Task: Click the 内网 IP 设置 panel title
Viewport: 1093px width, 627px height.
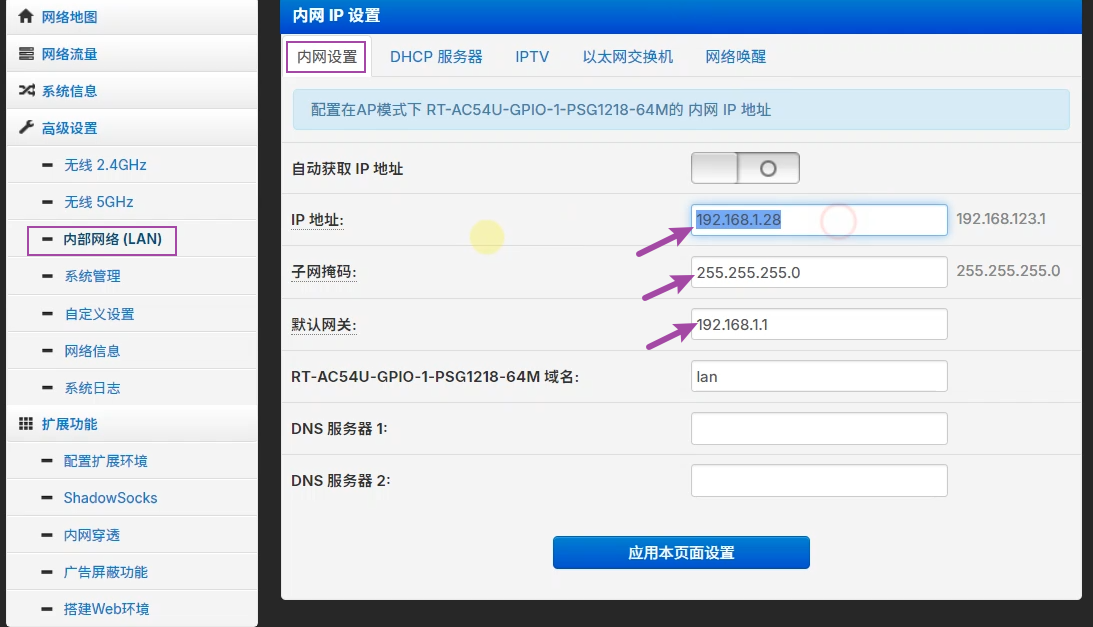Action: coord(336,15)
